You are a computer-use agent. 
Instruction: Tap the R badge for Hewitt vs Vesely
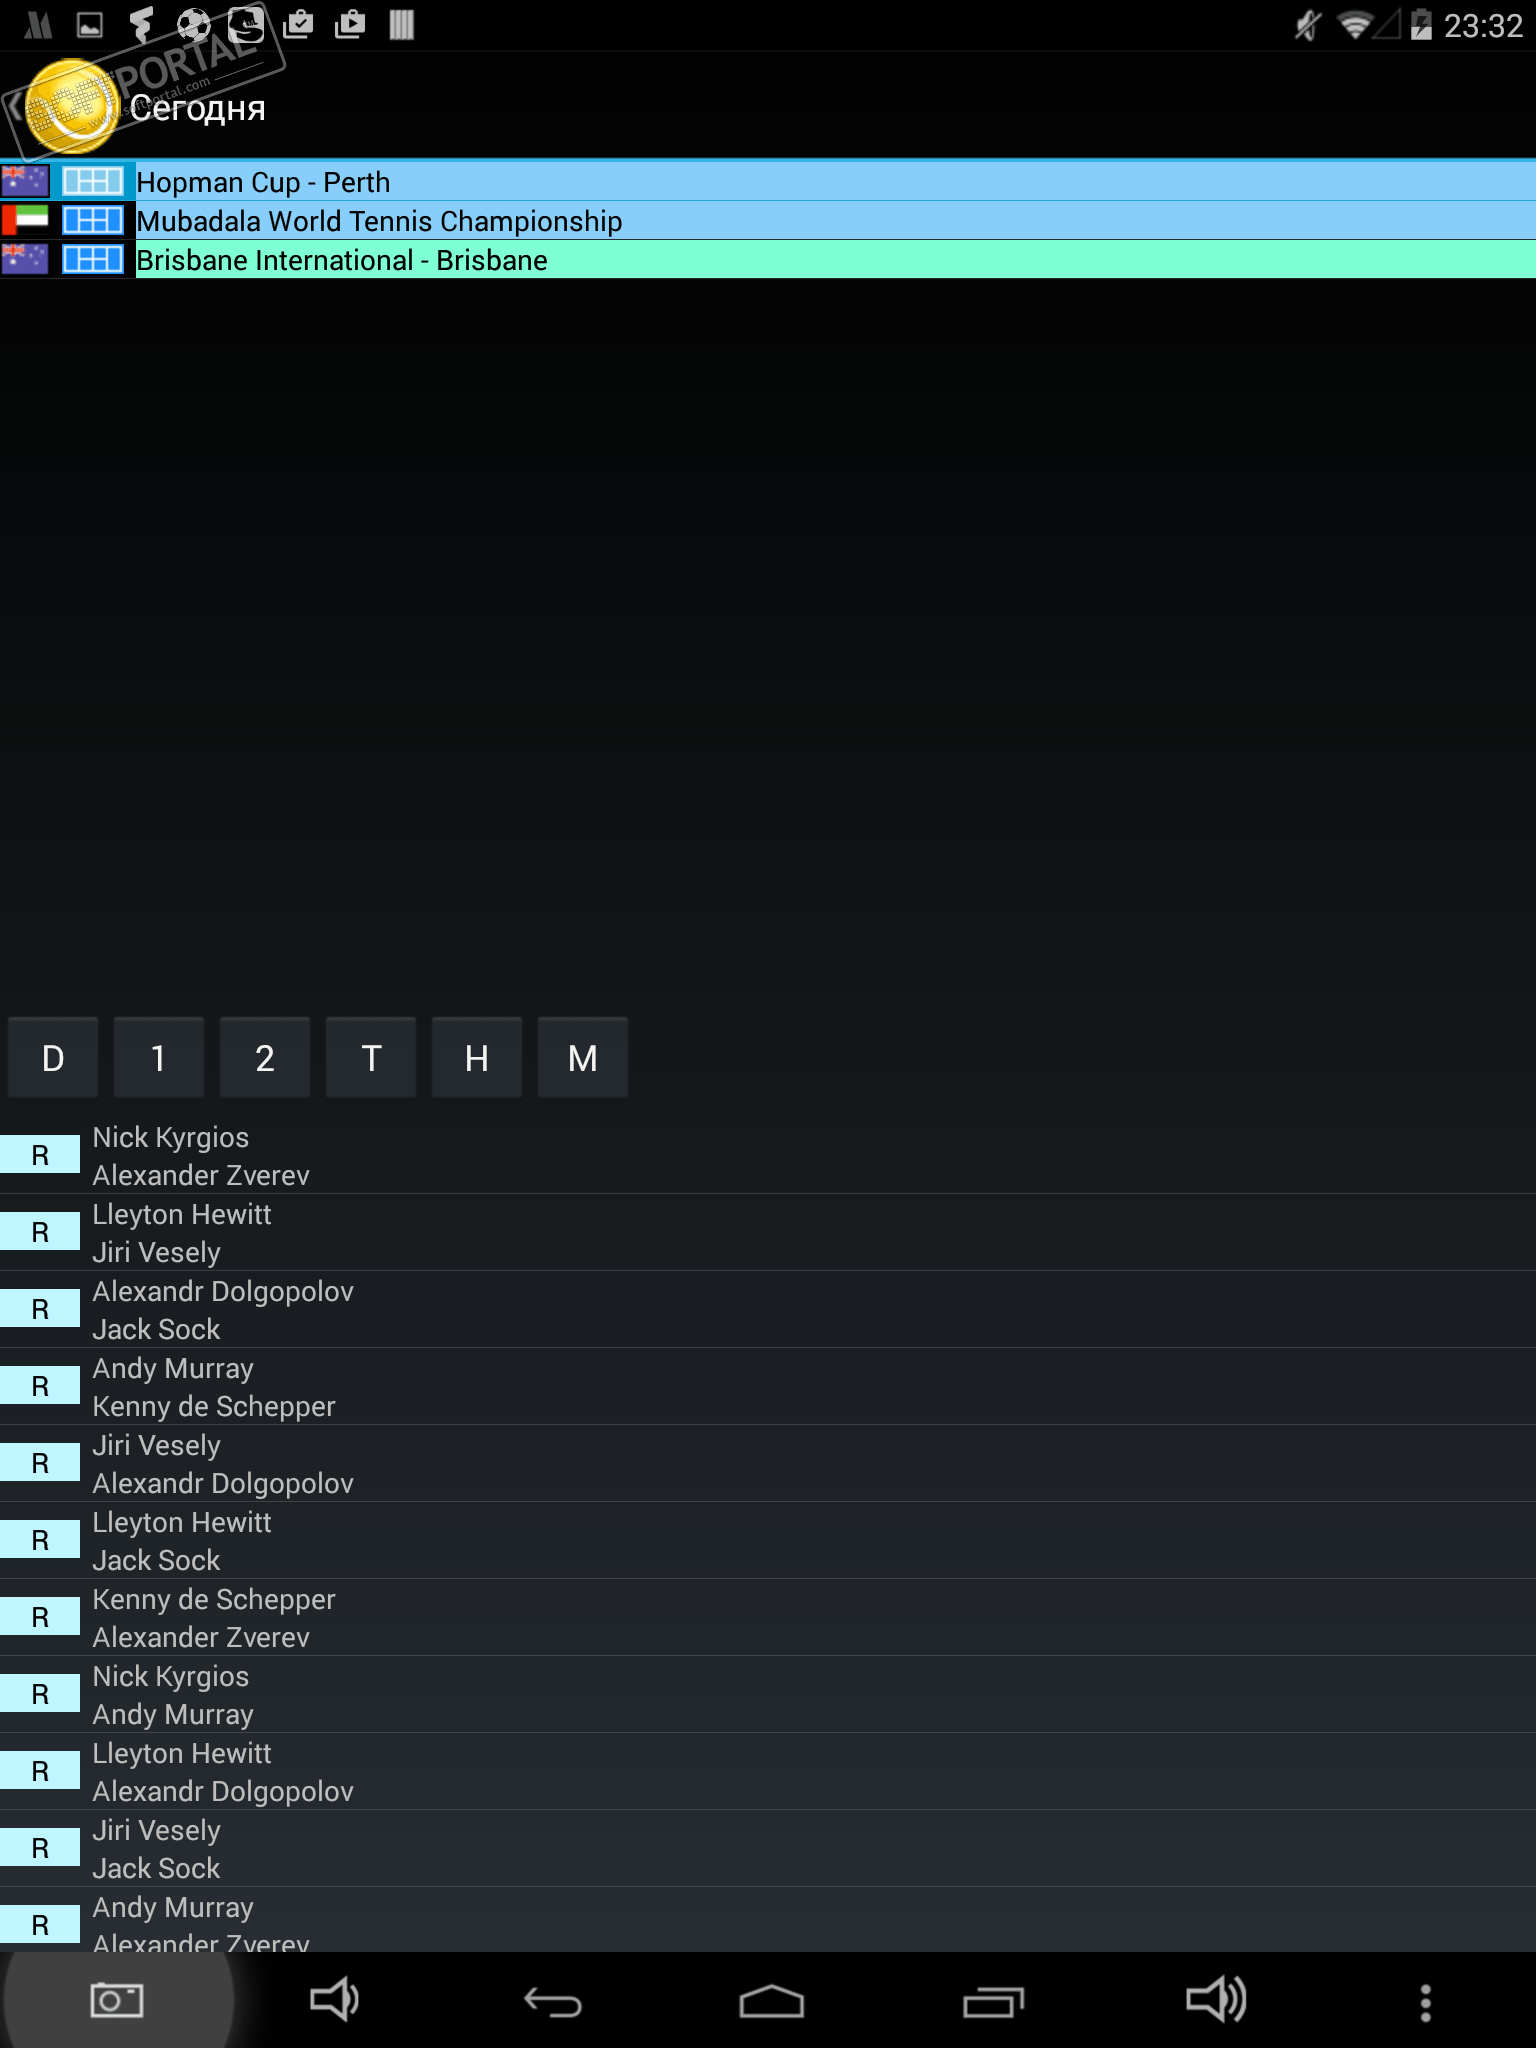[x=40, y=1232]
